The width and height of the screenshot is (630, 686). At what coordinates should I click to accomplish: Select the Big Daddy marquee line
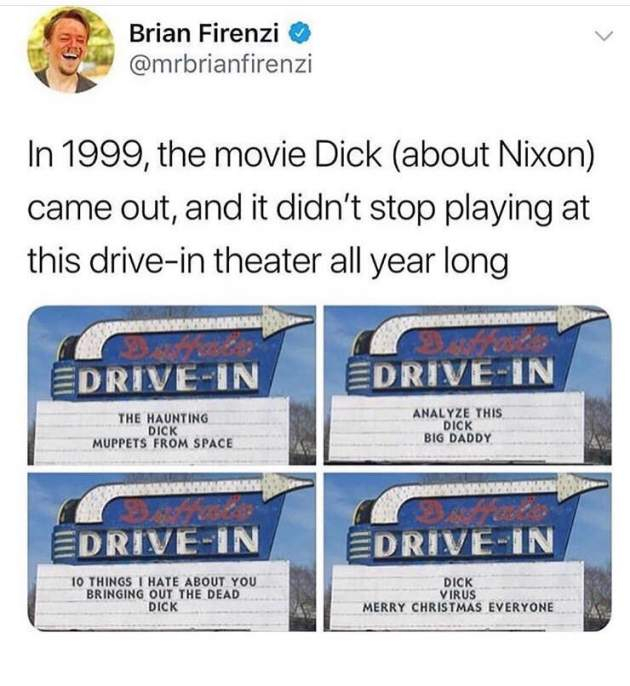click(x=458, y=438)
